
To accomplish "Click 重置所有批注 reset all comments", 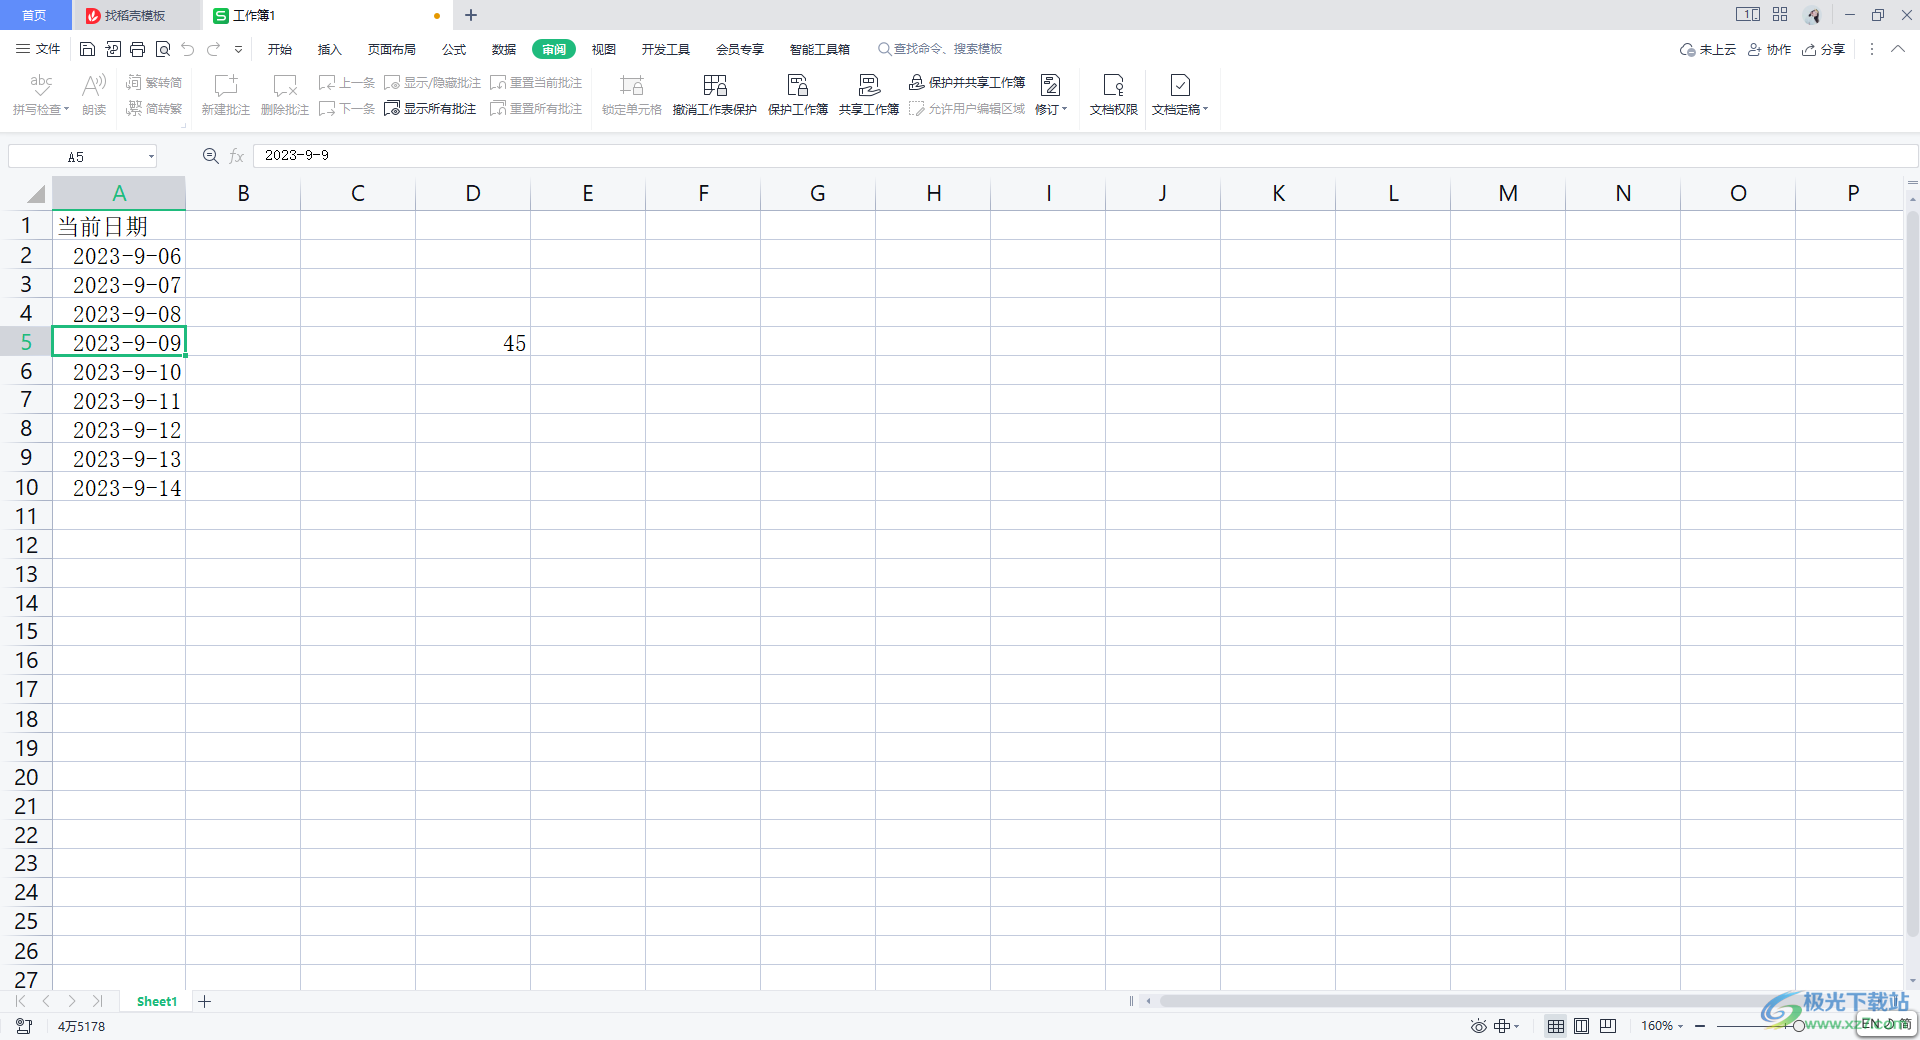I will point(537,108).
